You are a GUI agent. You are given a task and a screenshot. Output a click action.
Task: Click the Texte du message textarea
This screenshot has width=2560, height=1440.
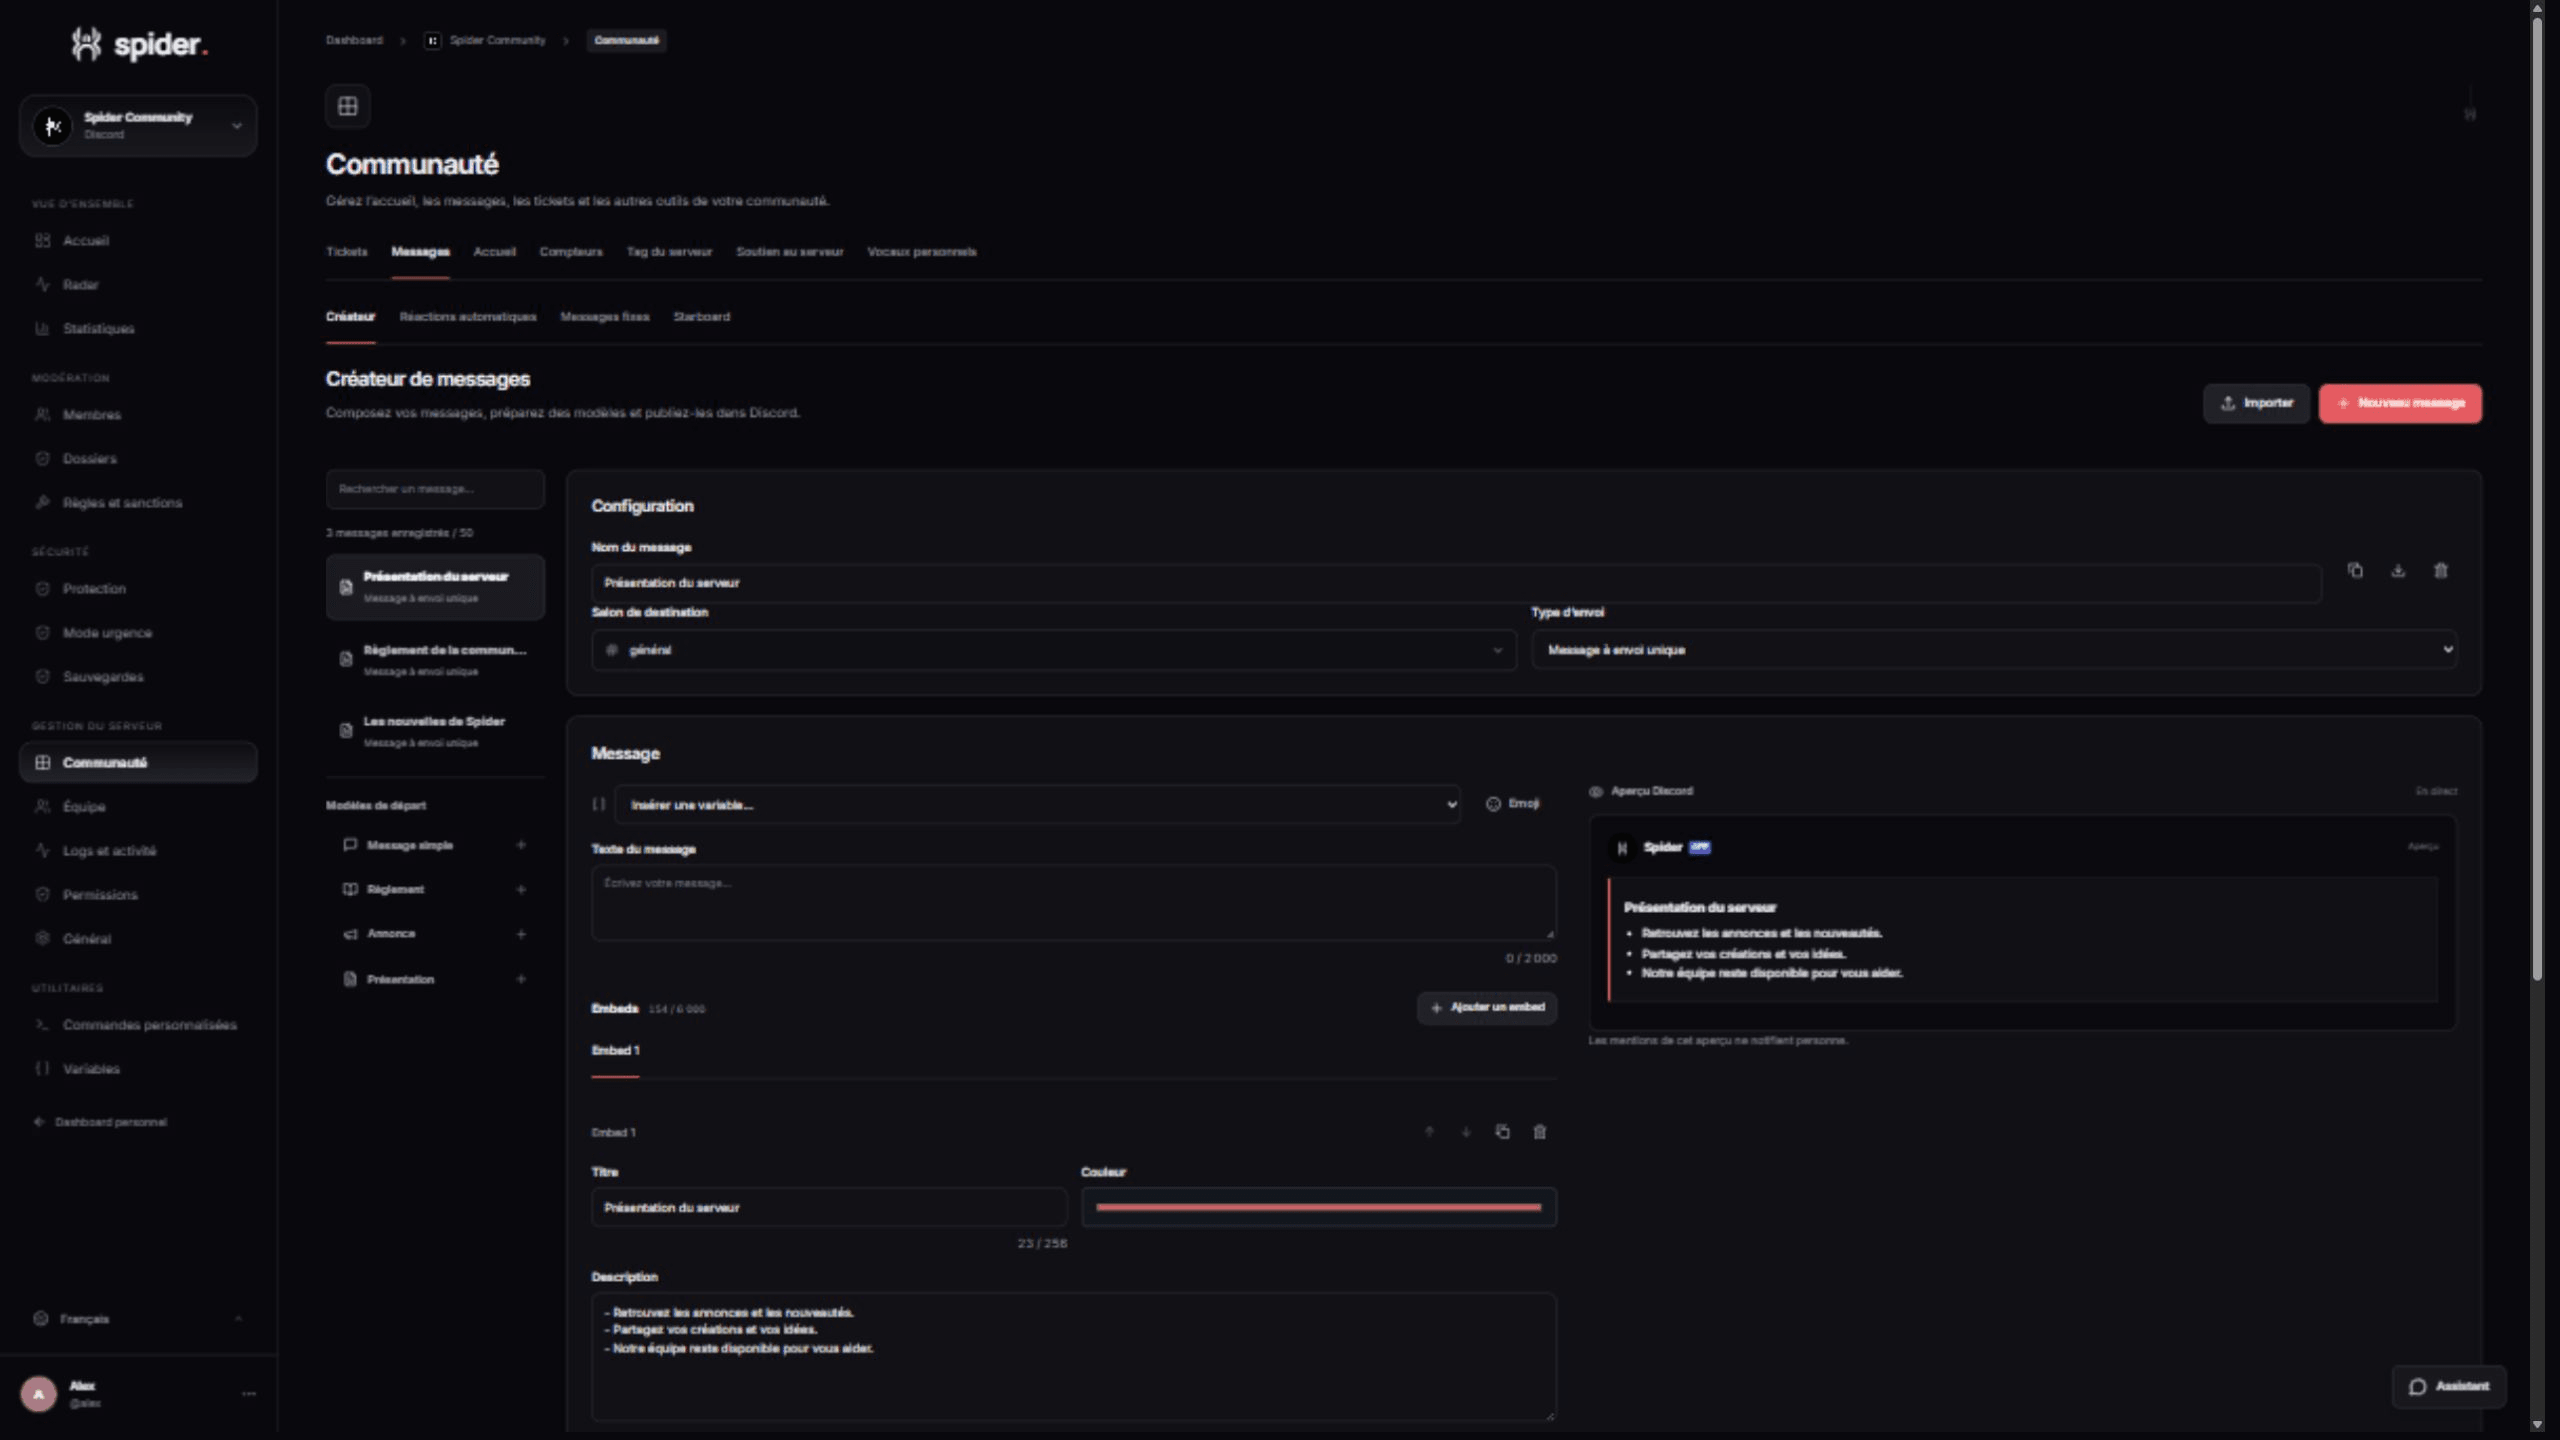click(1073, 903)
